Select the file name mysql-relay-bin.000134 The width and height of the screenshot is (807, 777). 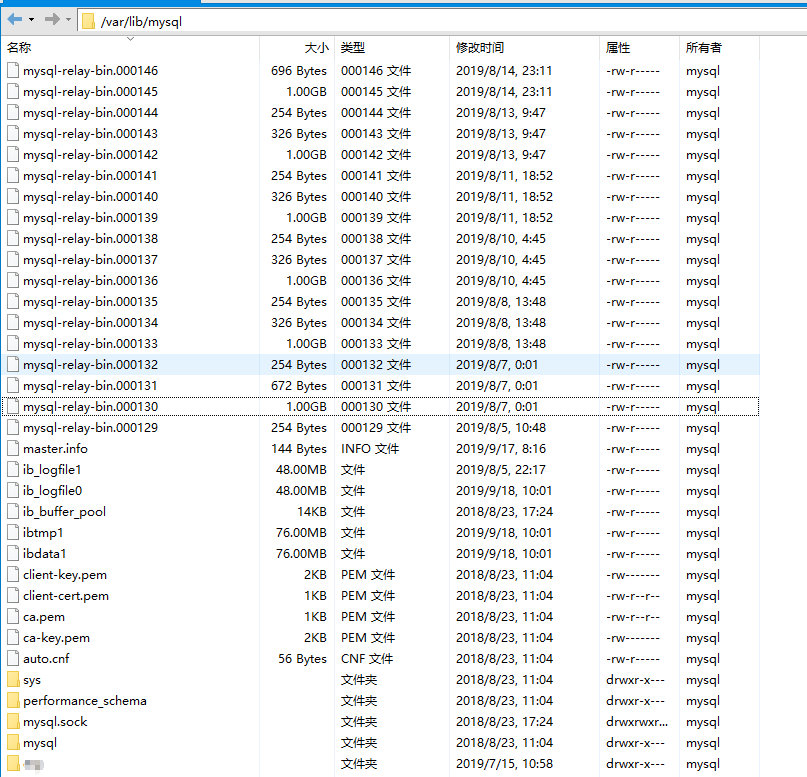point(91,323)
